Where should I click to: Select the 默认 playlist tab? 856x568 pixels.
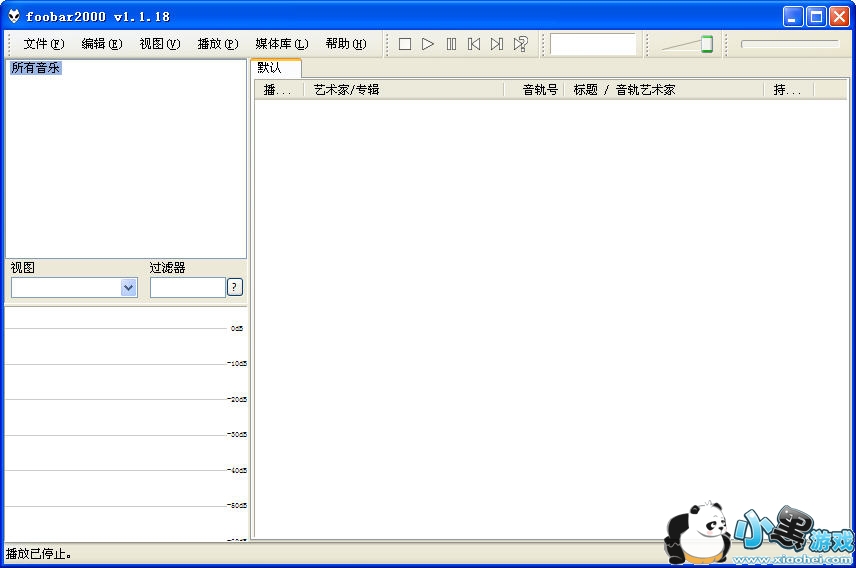276,68
